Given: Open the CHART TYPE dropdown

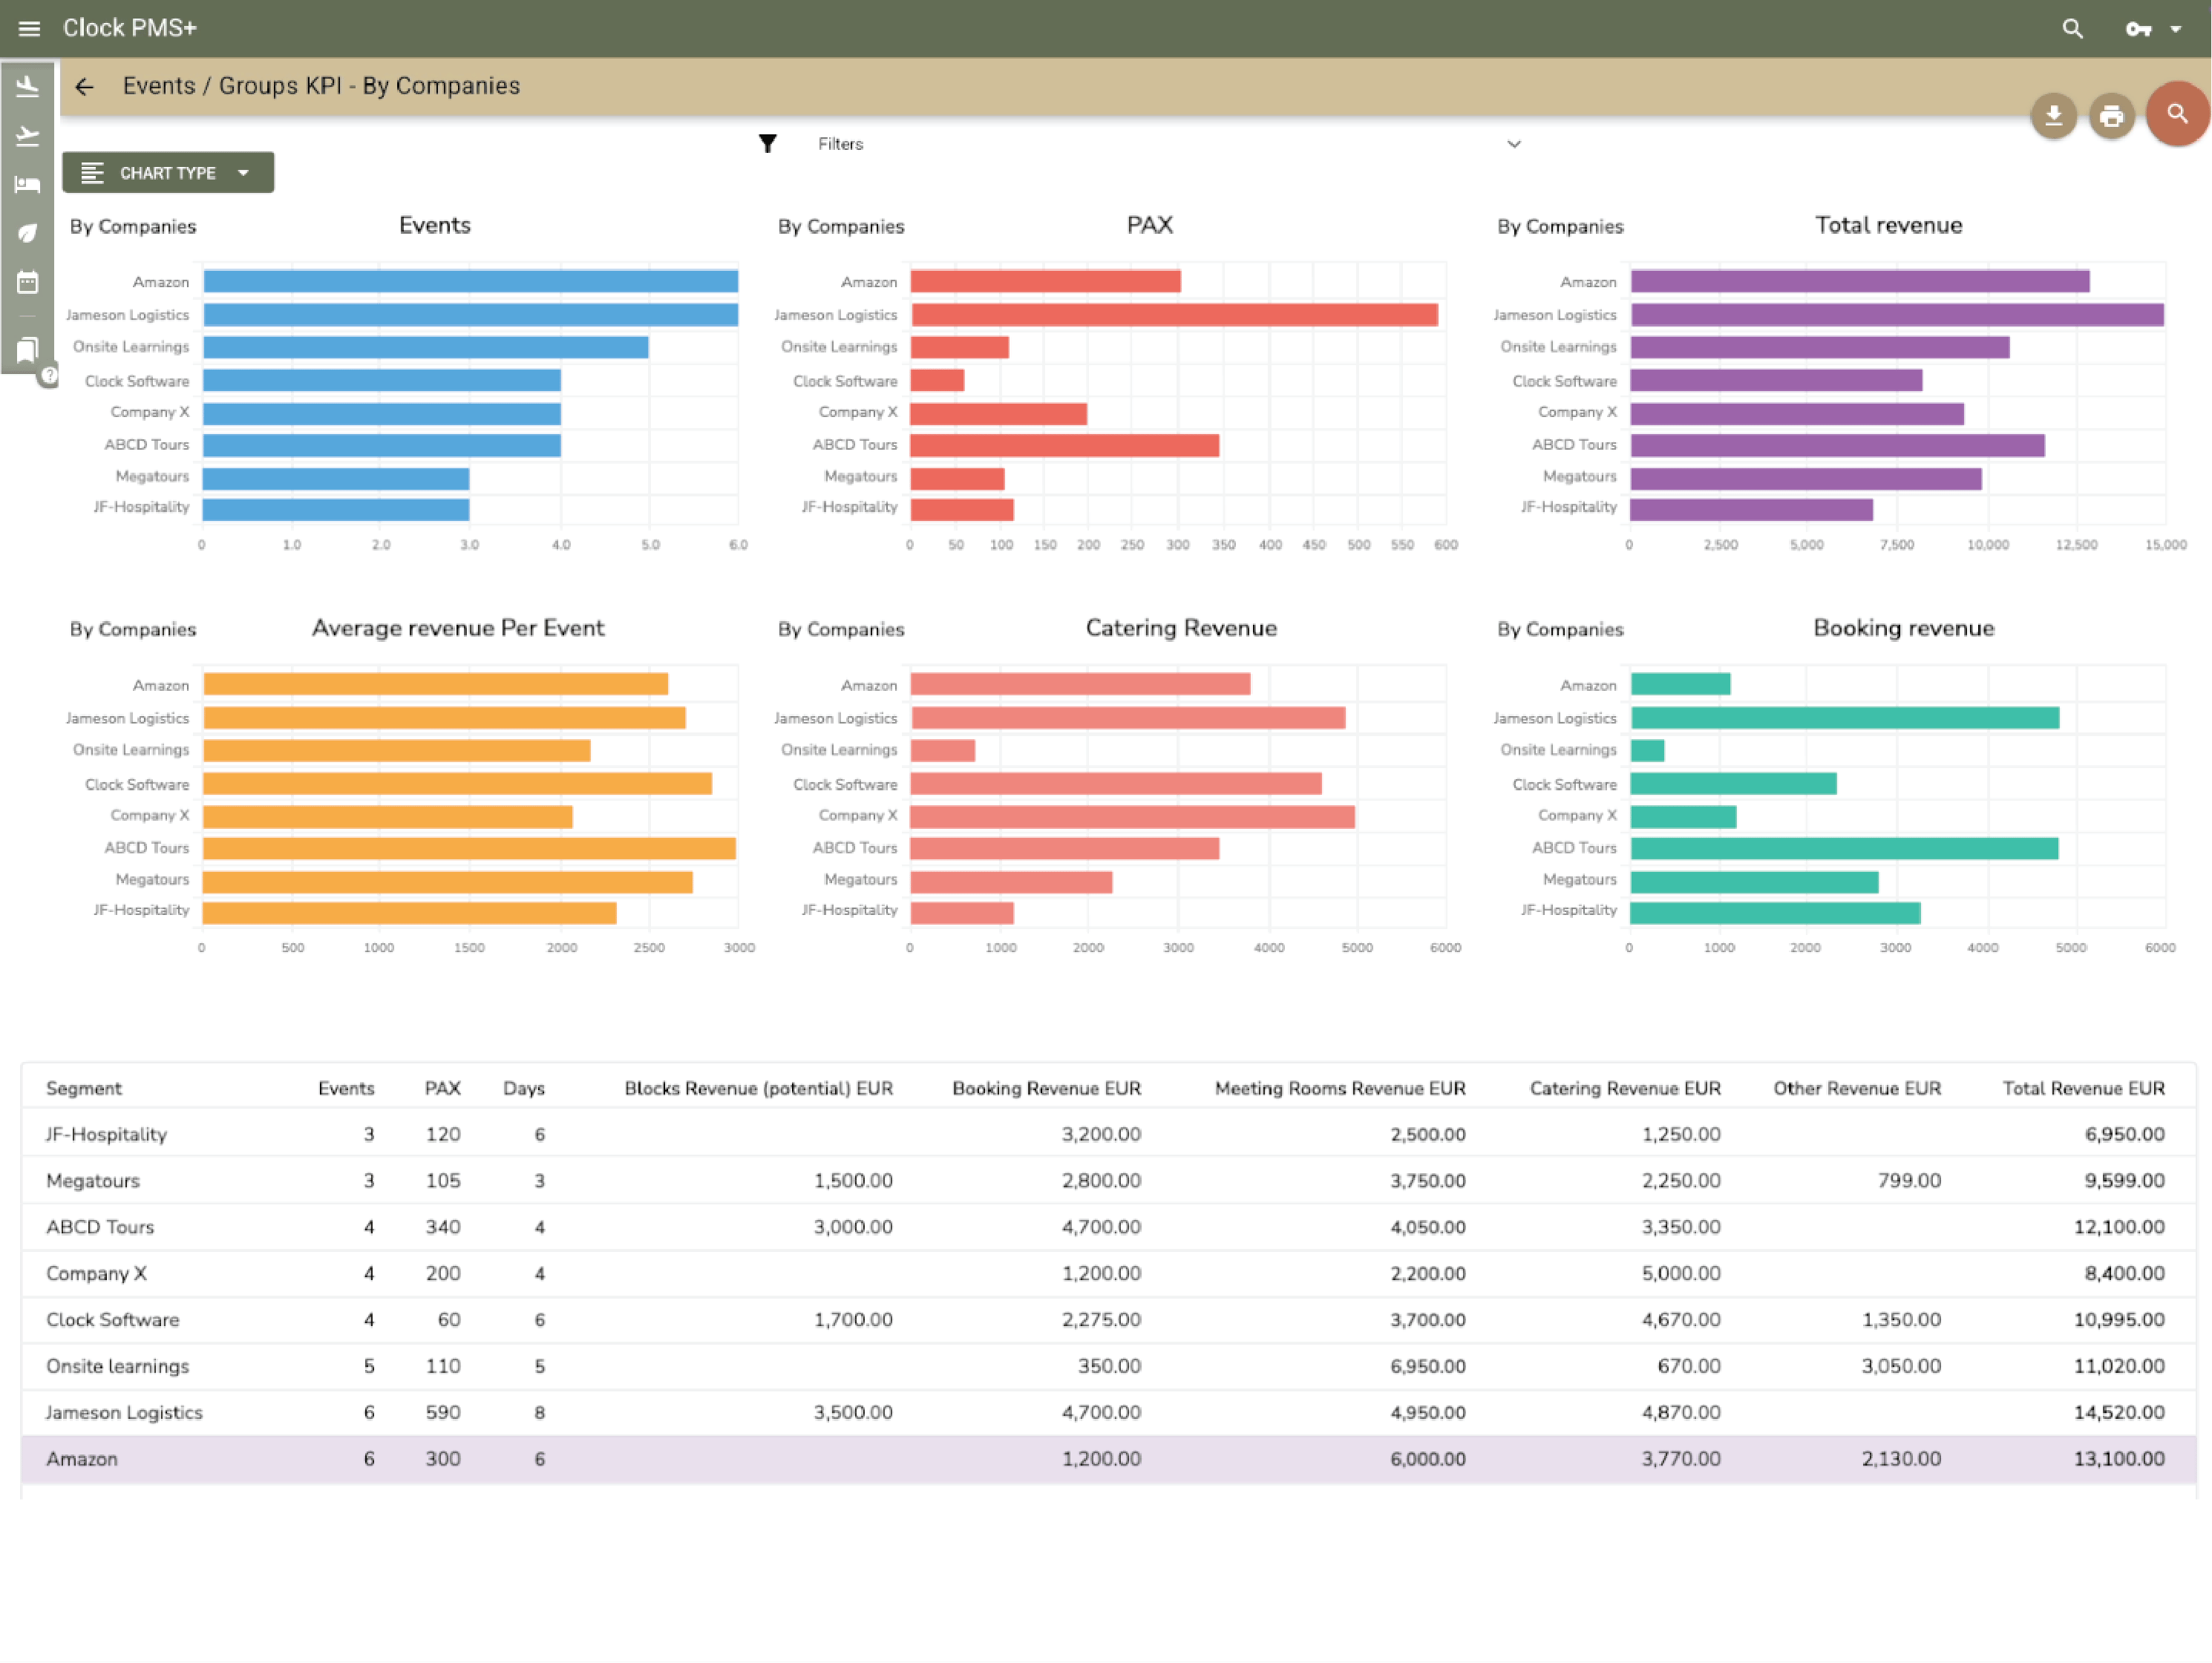Looking at the screenshot, I should (168, 173).
